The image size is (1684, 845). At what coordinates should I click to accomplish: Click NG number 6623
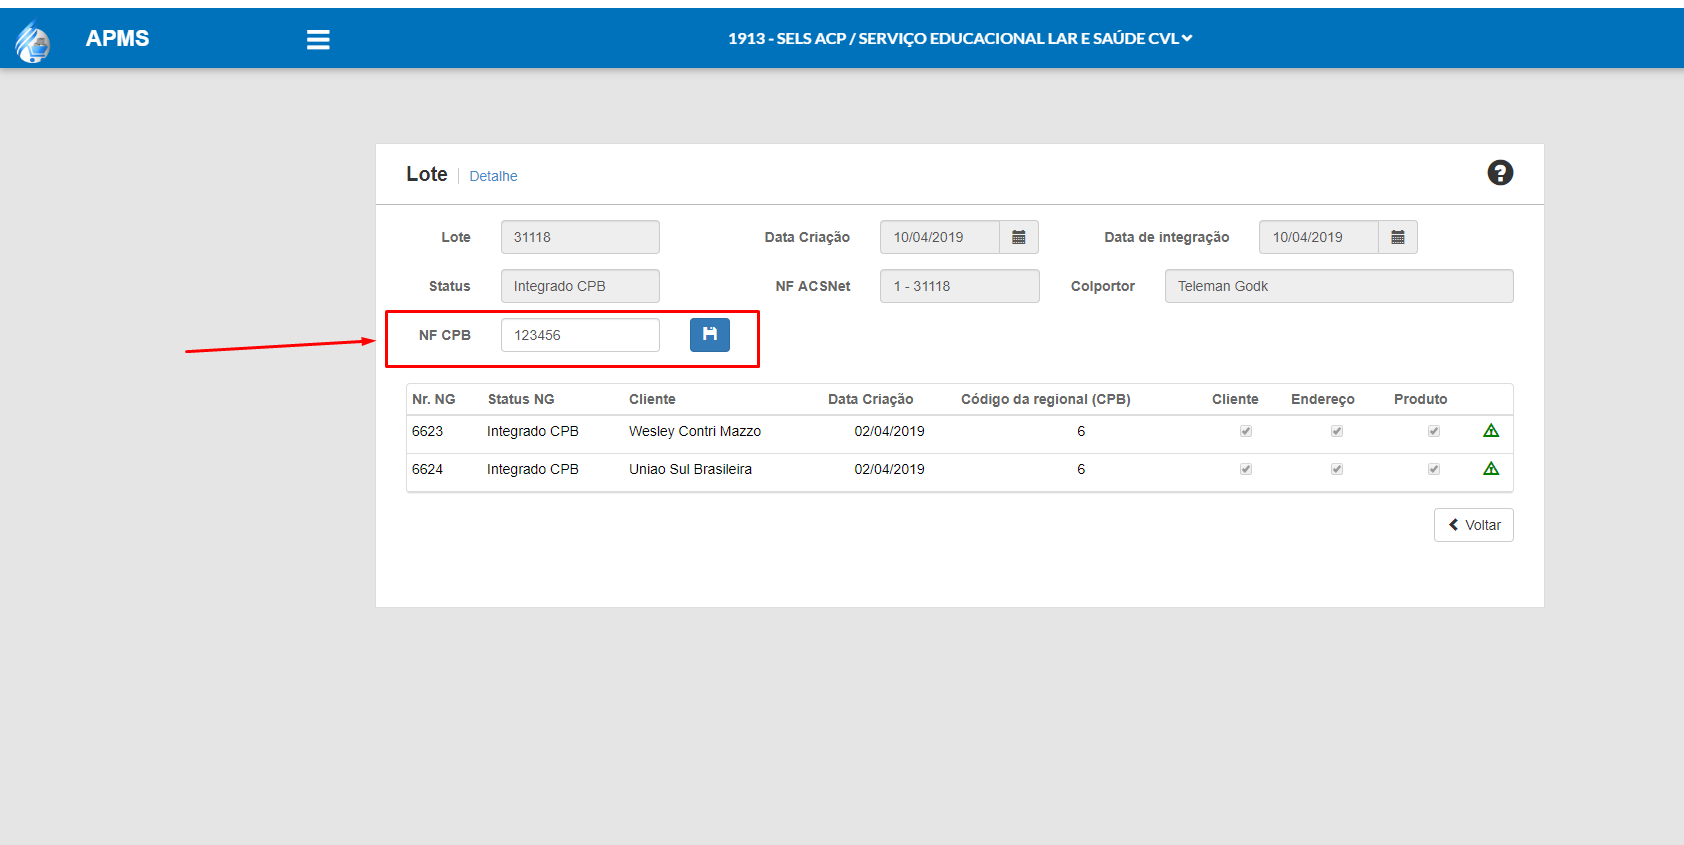click(427, 431)
